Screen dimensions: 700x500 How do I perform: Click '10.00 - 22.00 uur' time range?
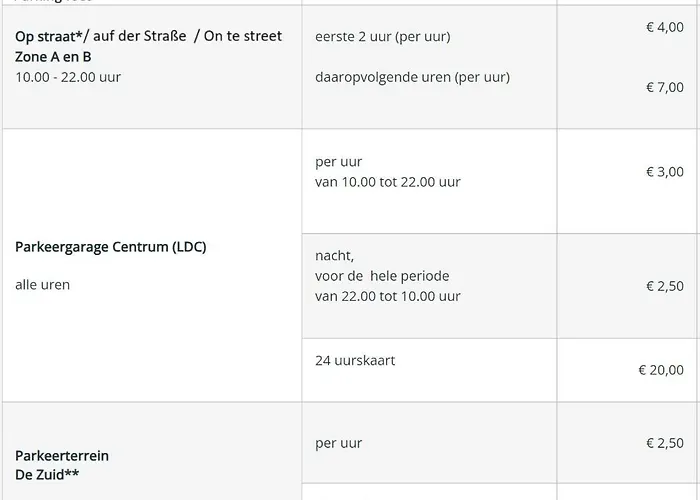click(x=68, y=77)
